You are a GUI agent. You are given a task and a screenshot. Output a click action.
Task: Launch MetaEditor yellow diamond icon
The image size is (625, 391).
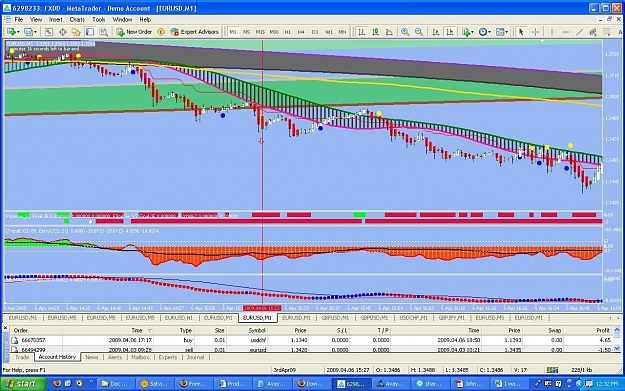point(161,32)
